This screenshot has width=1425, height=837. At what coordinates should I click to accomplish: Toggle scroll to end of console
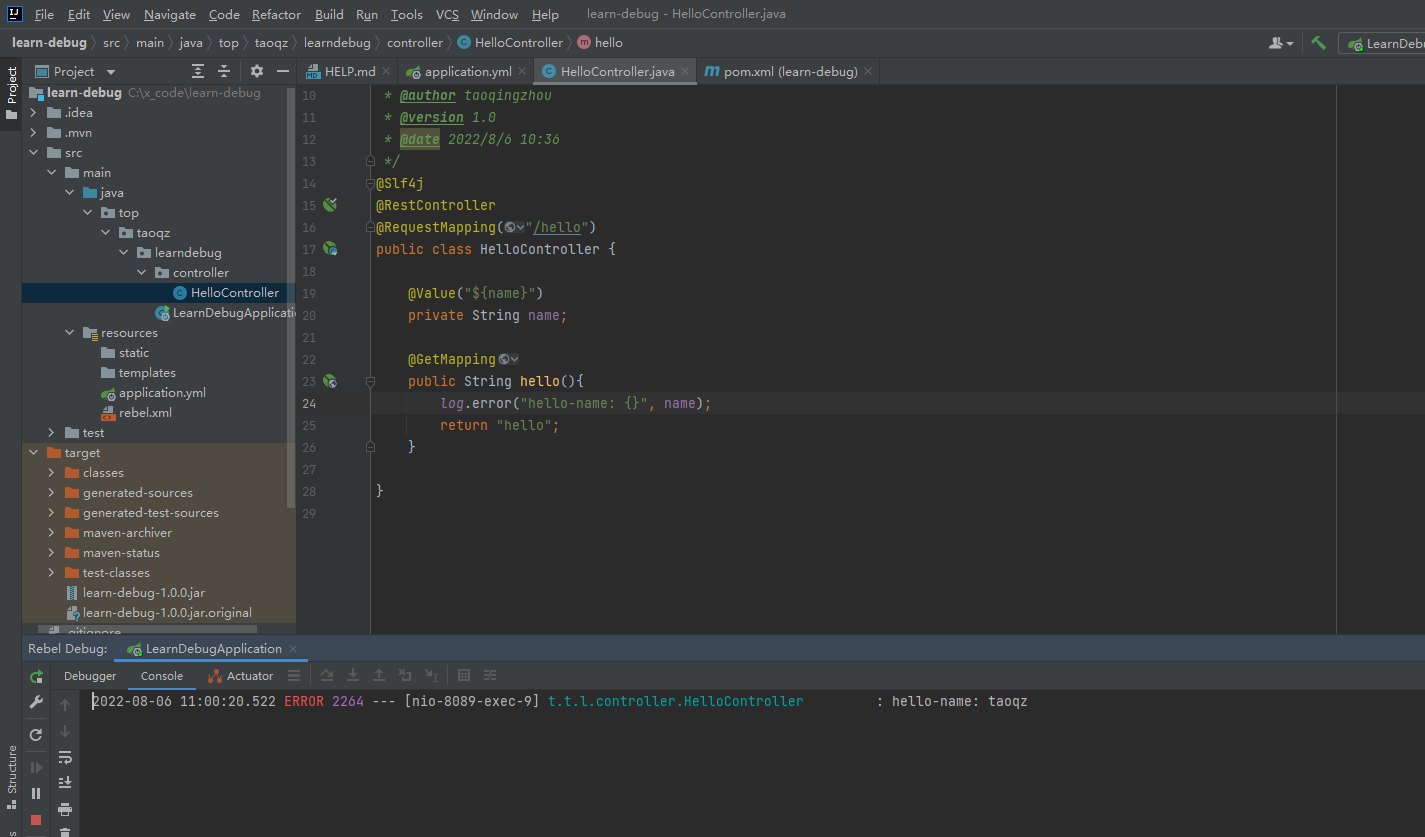click(65, 783)
